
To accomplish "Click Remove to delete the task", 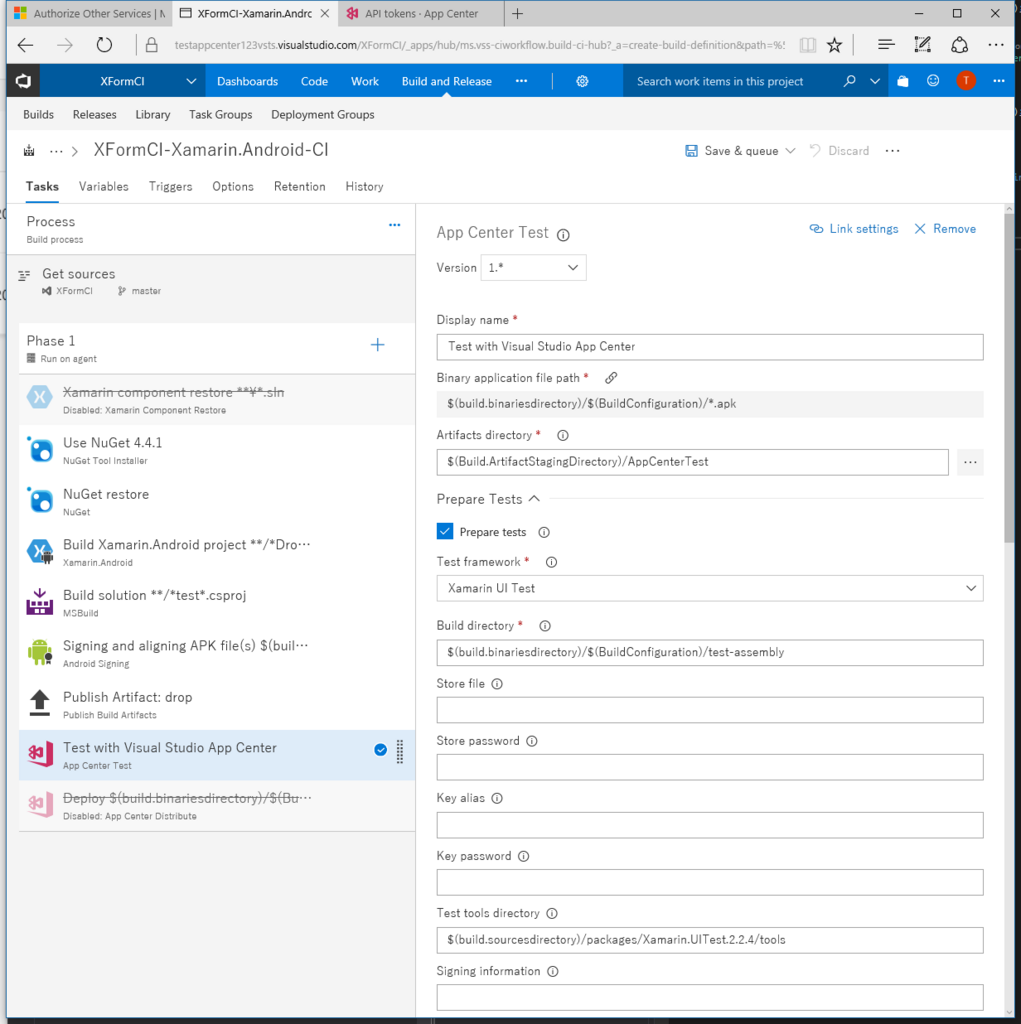I will pyautogui.click(x=945, y=229).
